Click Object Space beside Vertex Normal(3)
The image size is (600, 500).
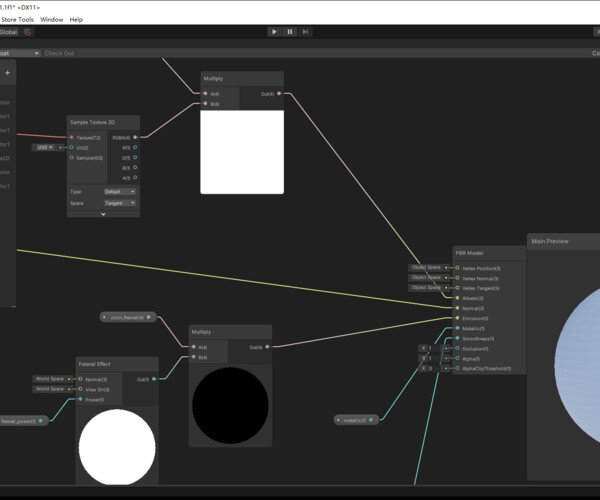coord(426,277)
